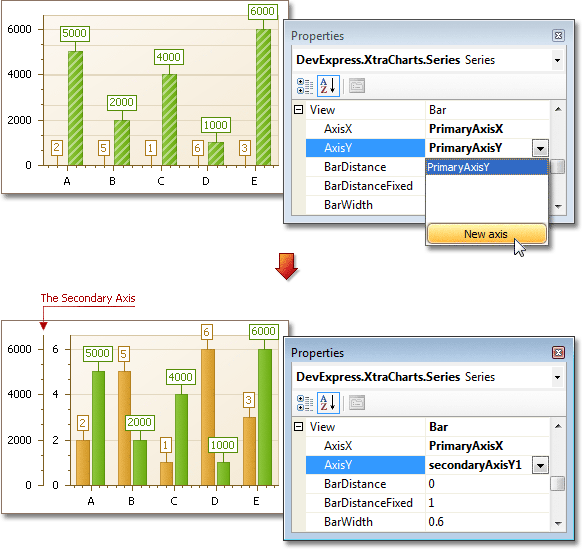Open Property Pages icon in upper Properties toolbar

tap(357, 86)
